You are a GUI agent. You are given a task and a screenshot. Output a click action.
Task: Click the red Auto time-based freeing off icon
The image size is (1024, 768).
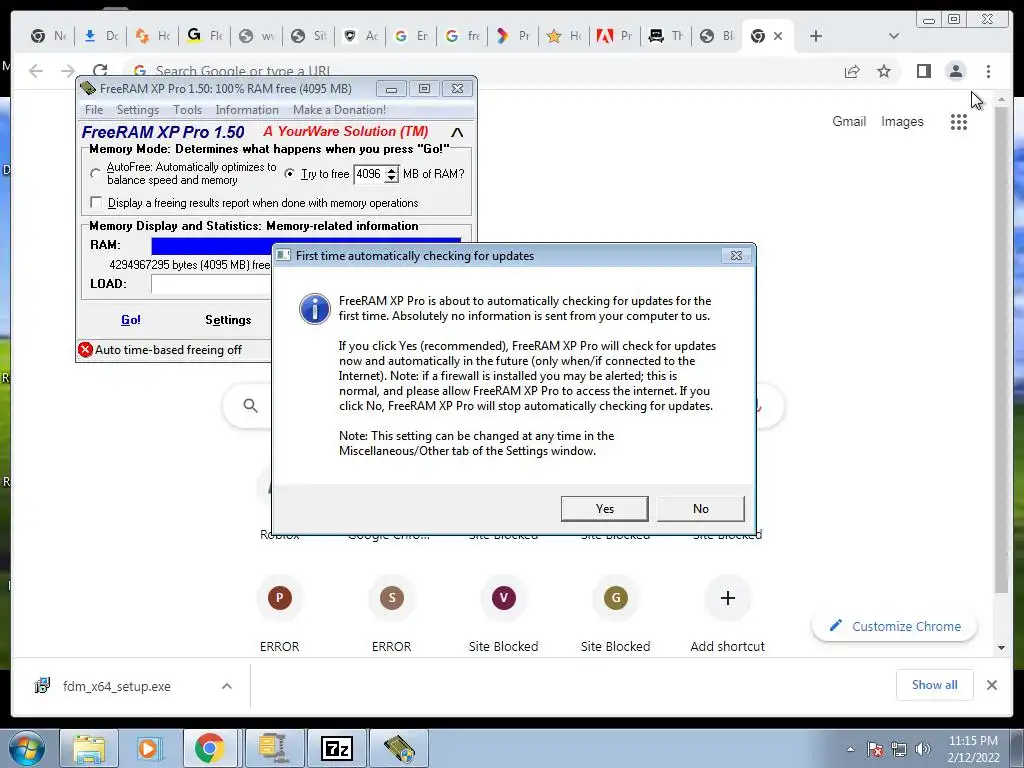86,349
